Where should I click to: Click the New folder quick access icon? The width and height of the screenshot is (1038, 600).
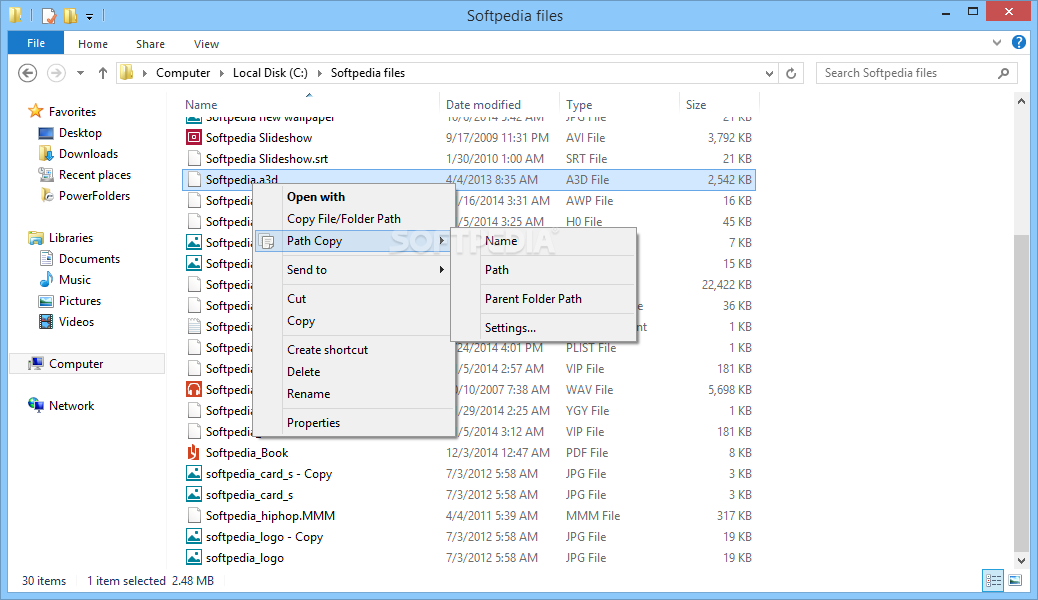[x=70, y=15]
